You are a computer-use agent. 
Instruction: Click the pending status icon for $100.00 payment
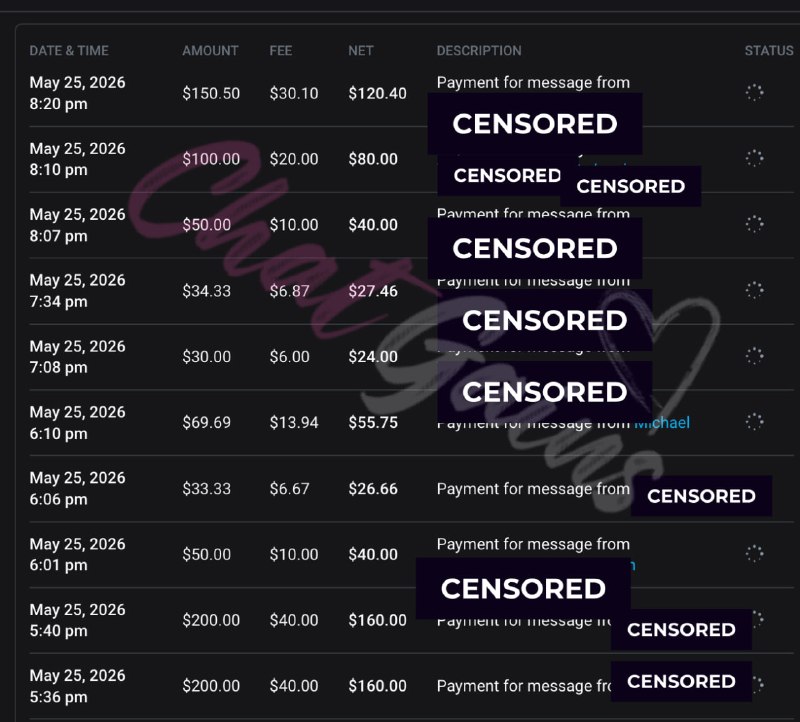(755, 158)
